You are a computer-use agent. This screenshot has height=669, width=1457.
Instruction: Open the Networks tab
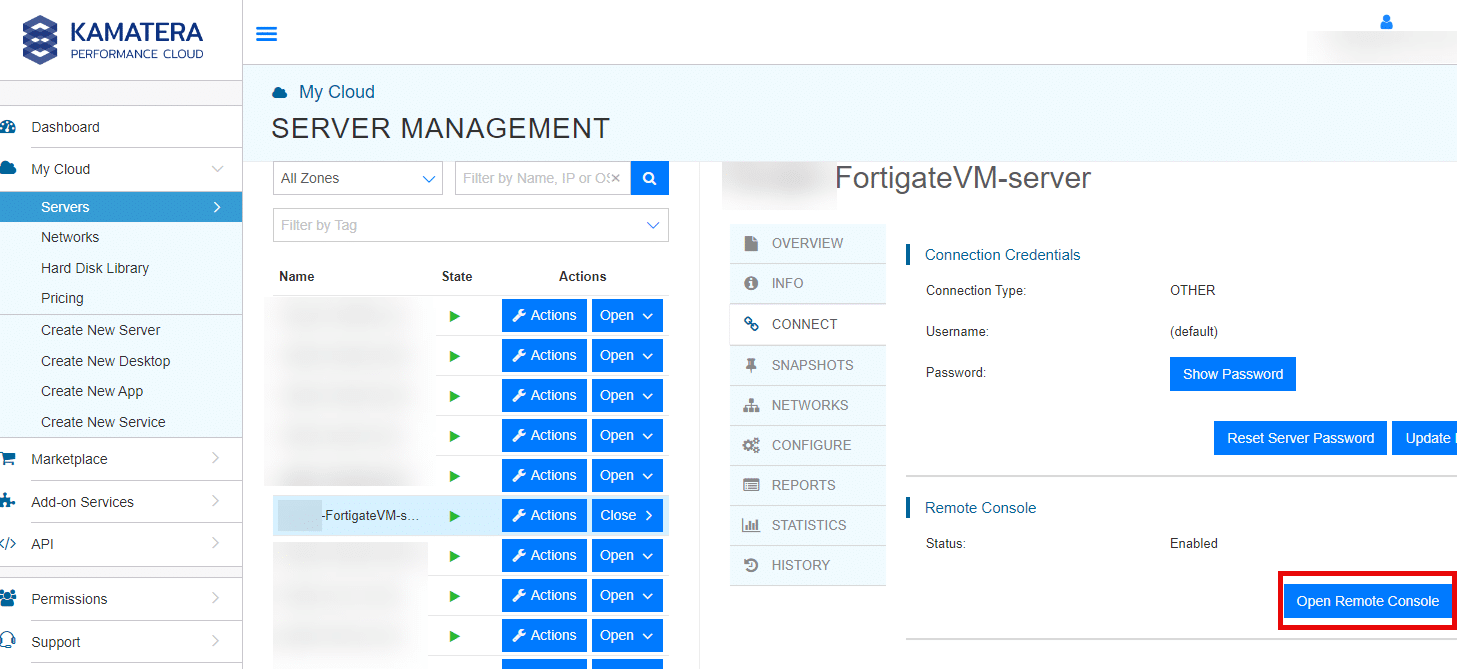pyautogui.click(x=808, y=404)
